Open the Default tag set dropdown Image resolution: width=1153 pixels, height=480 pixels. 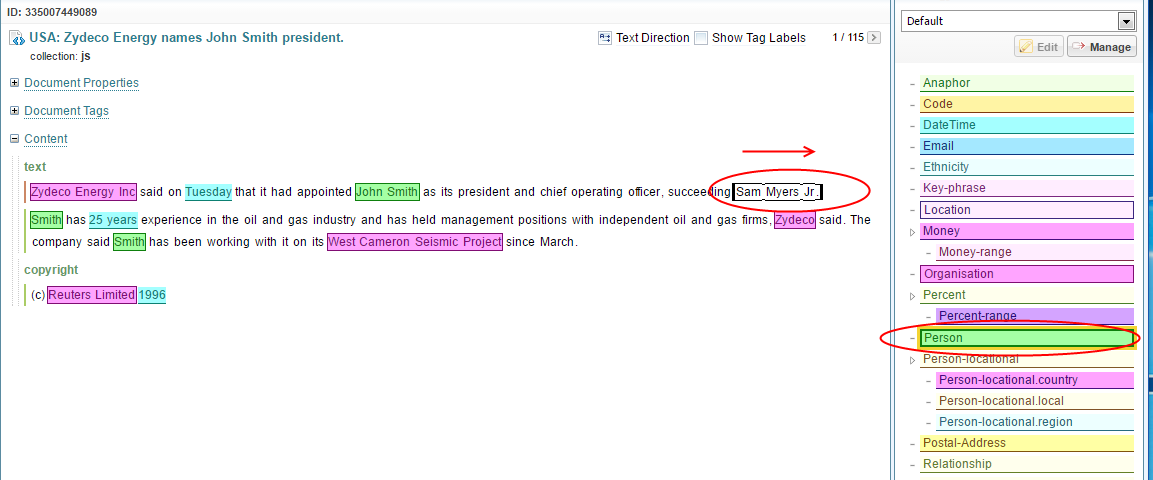click(1126, 21)
